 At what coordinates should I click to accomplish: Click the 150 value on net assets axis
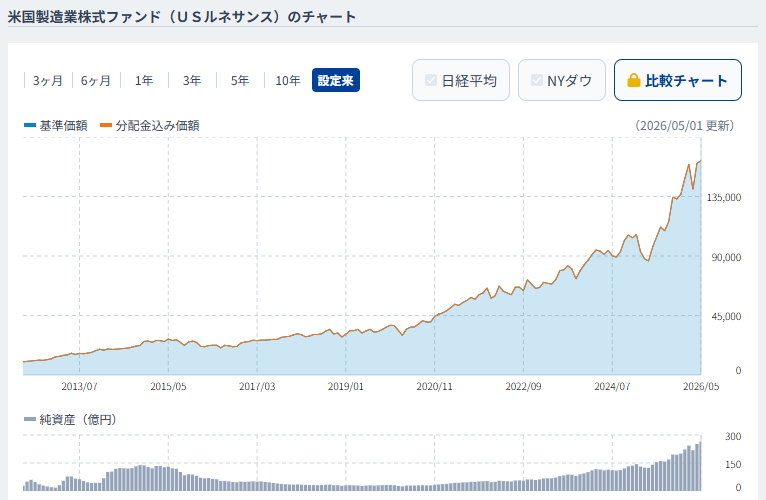(x=733, y=464)
